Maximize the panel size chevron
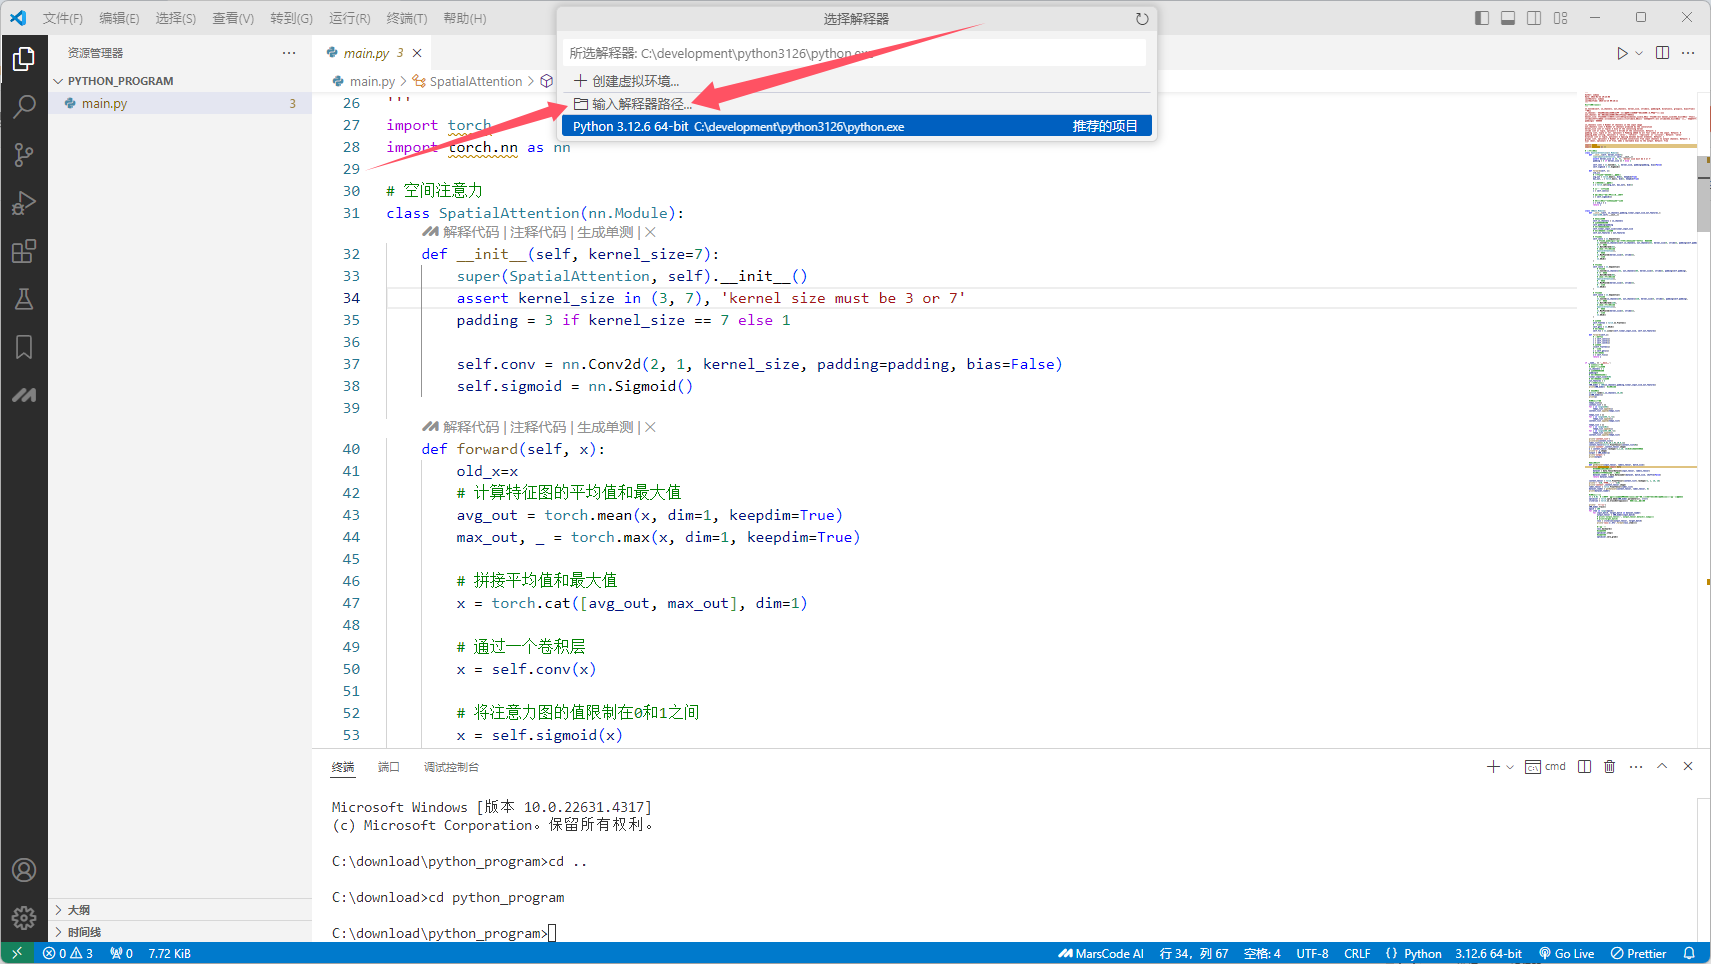The height and width of the screenshot is (964, 1711). tap(1662, 767)
